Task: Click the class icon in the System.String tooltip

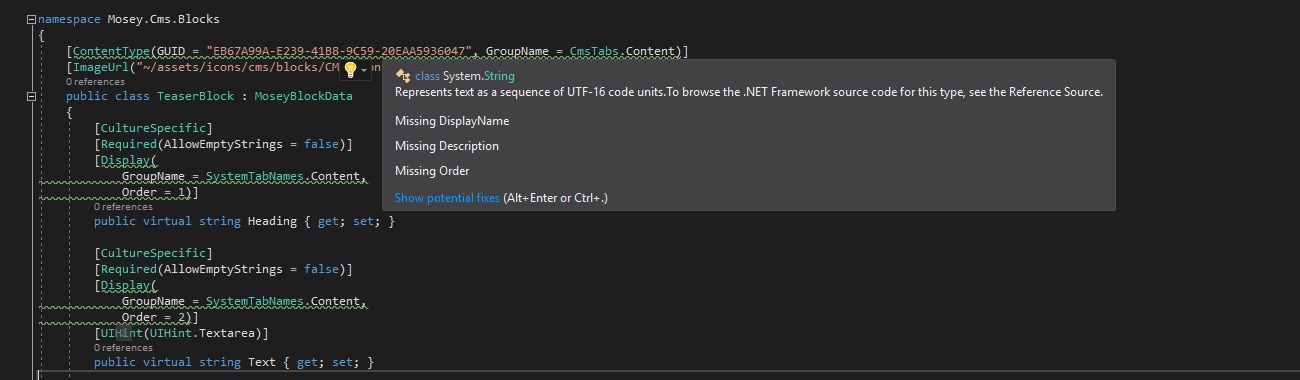Action: click(x=403, y=76)
